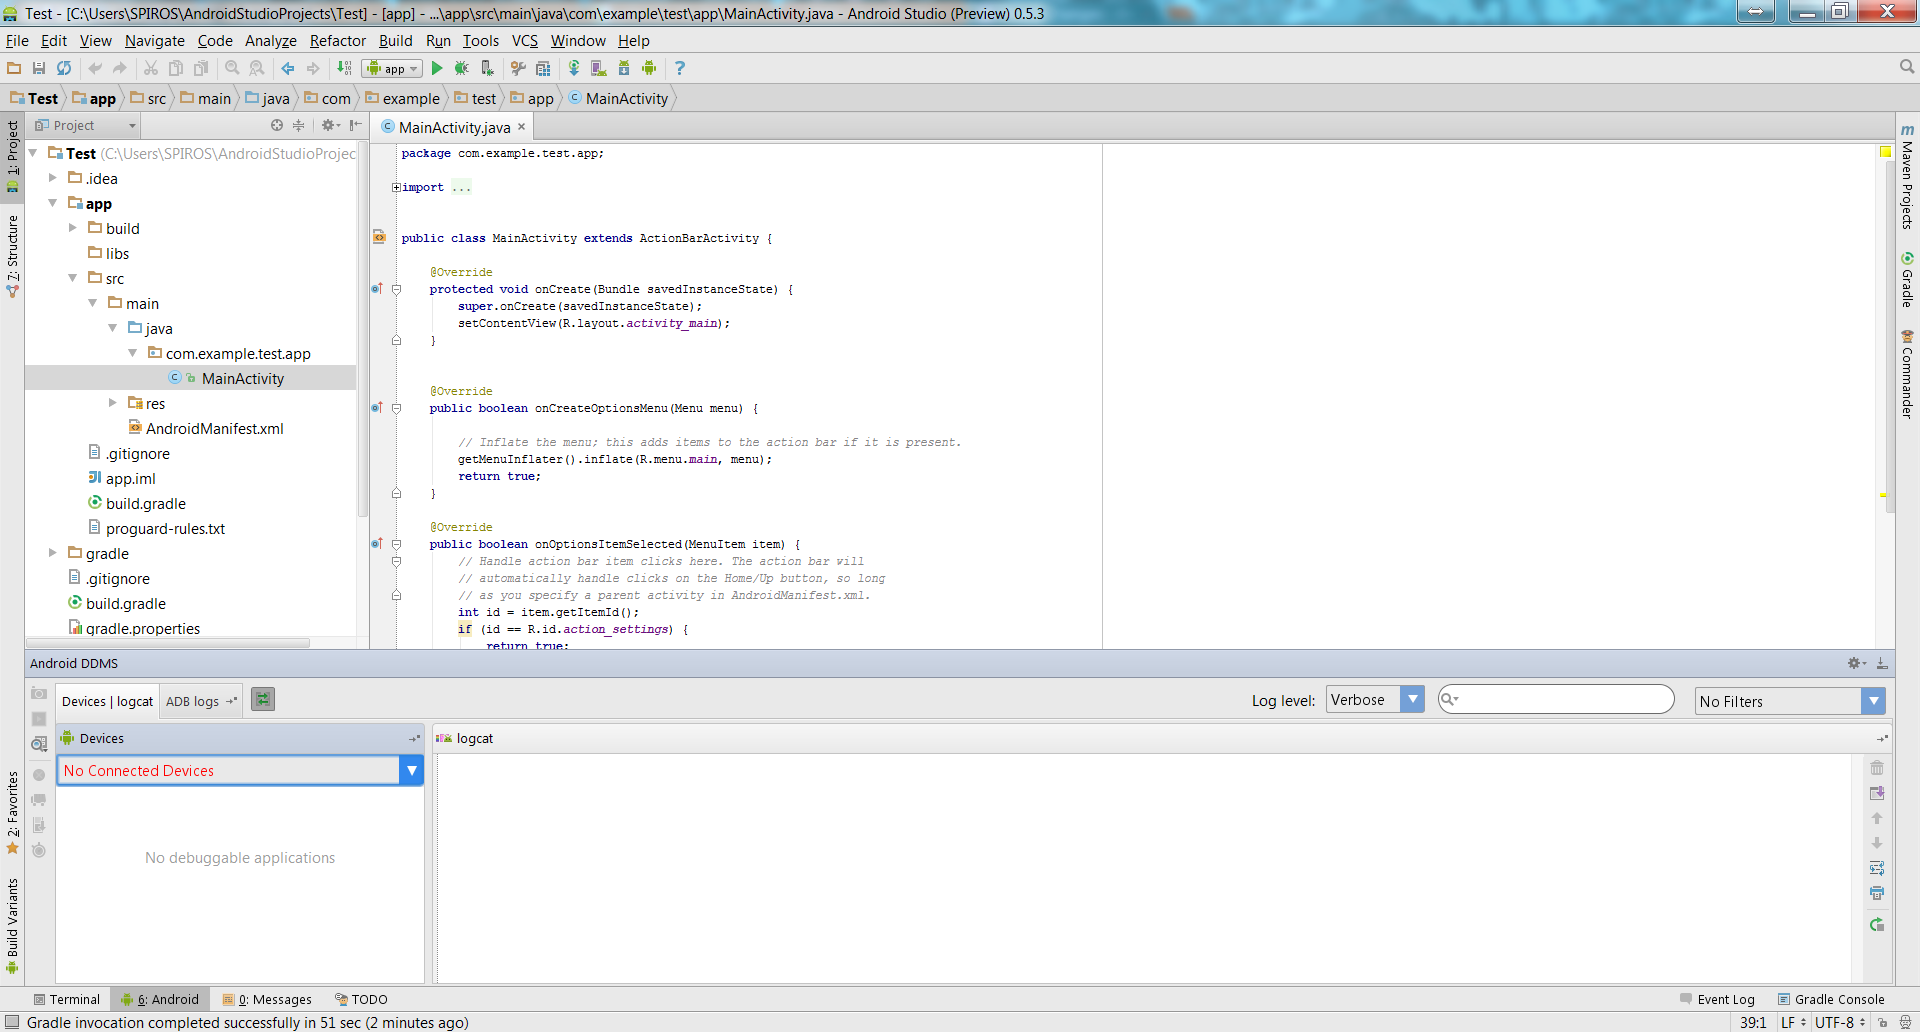Image resolution: width=1920 pixels, height=1032 pixels.
Task: Toggle the Structure tool window side tab
Action: pos(12,256)
